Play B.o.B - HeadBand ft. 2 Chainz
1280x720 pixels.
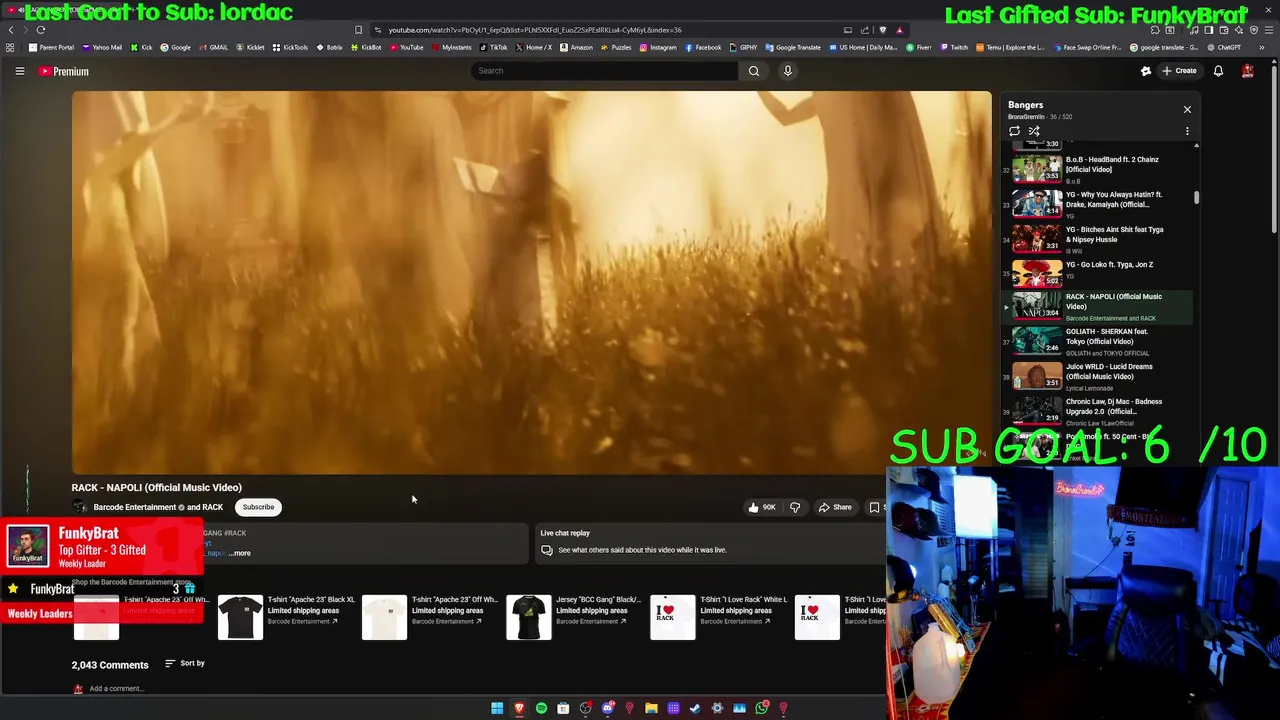click(1097, 168)
